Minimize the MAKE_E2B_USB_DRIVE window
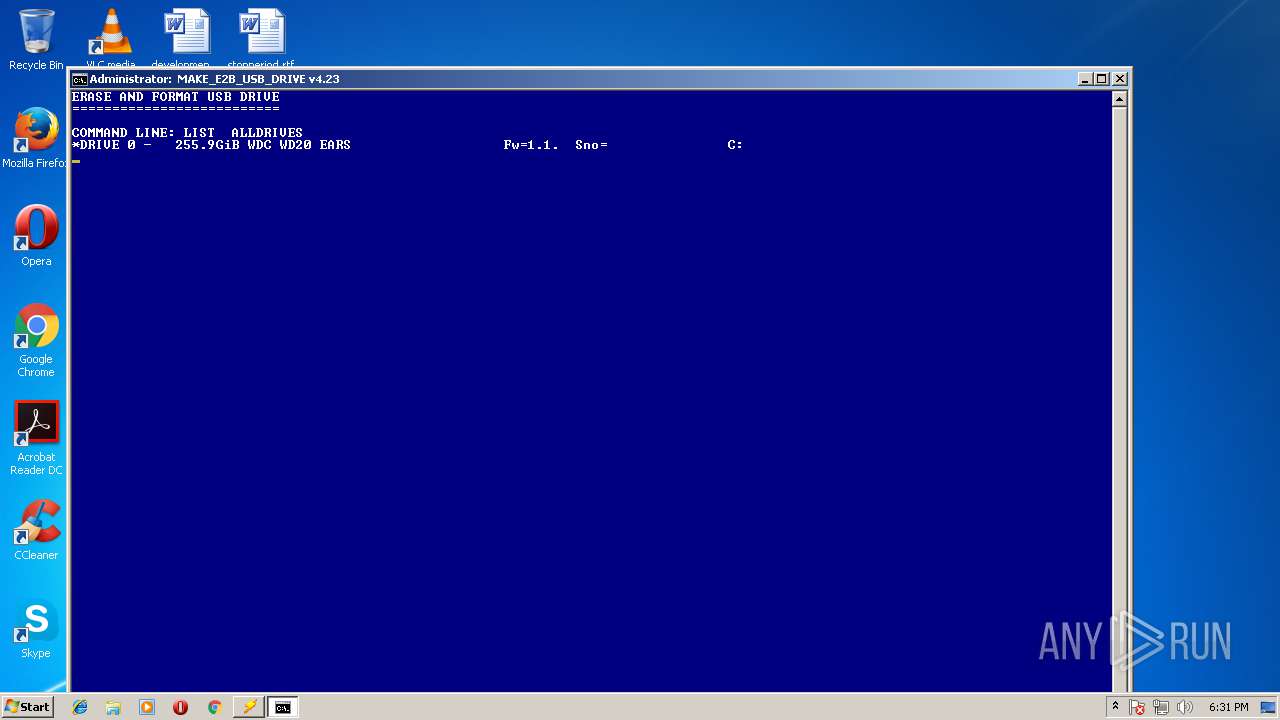This screenshot has height=720, width=1280. 1086,79
